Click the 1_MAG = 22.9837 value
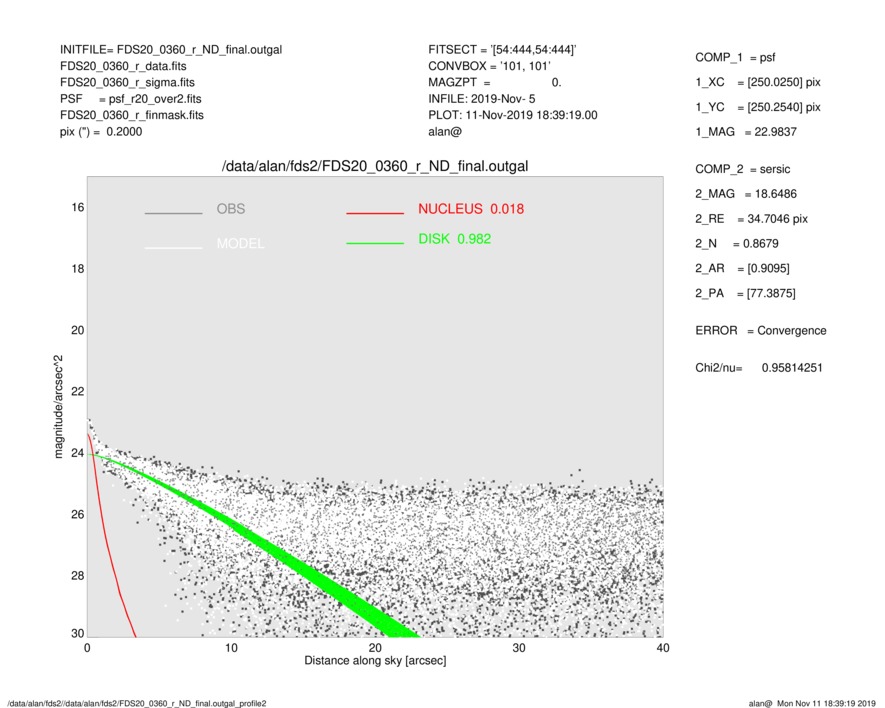This screenshot has width=885, height=708. coord(746,132)
